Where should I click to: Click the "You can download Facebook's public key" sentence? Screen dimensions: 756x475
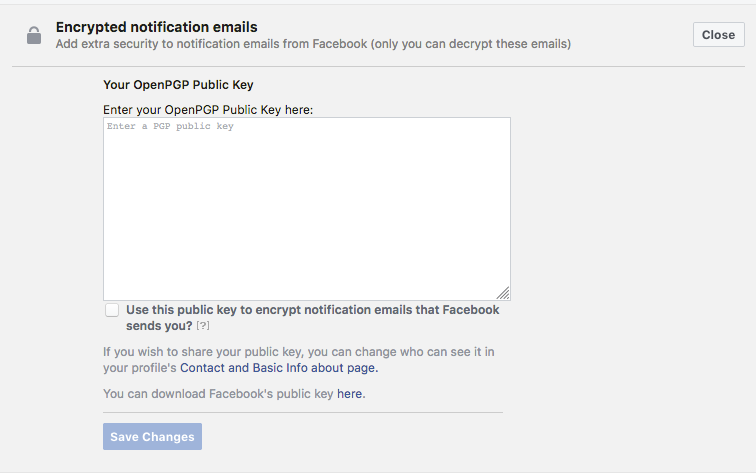pyautogui.click(x=234, y=394)
